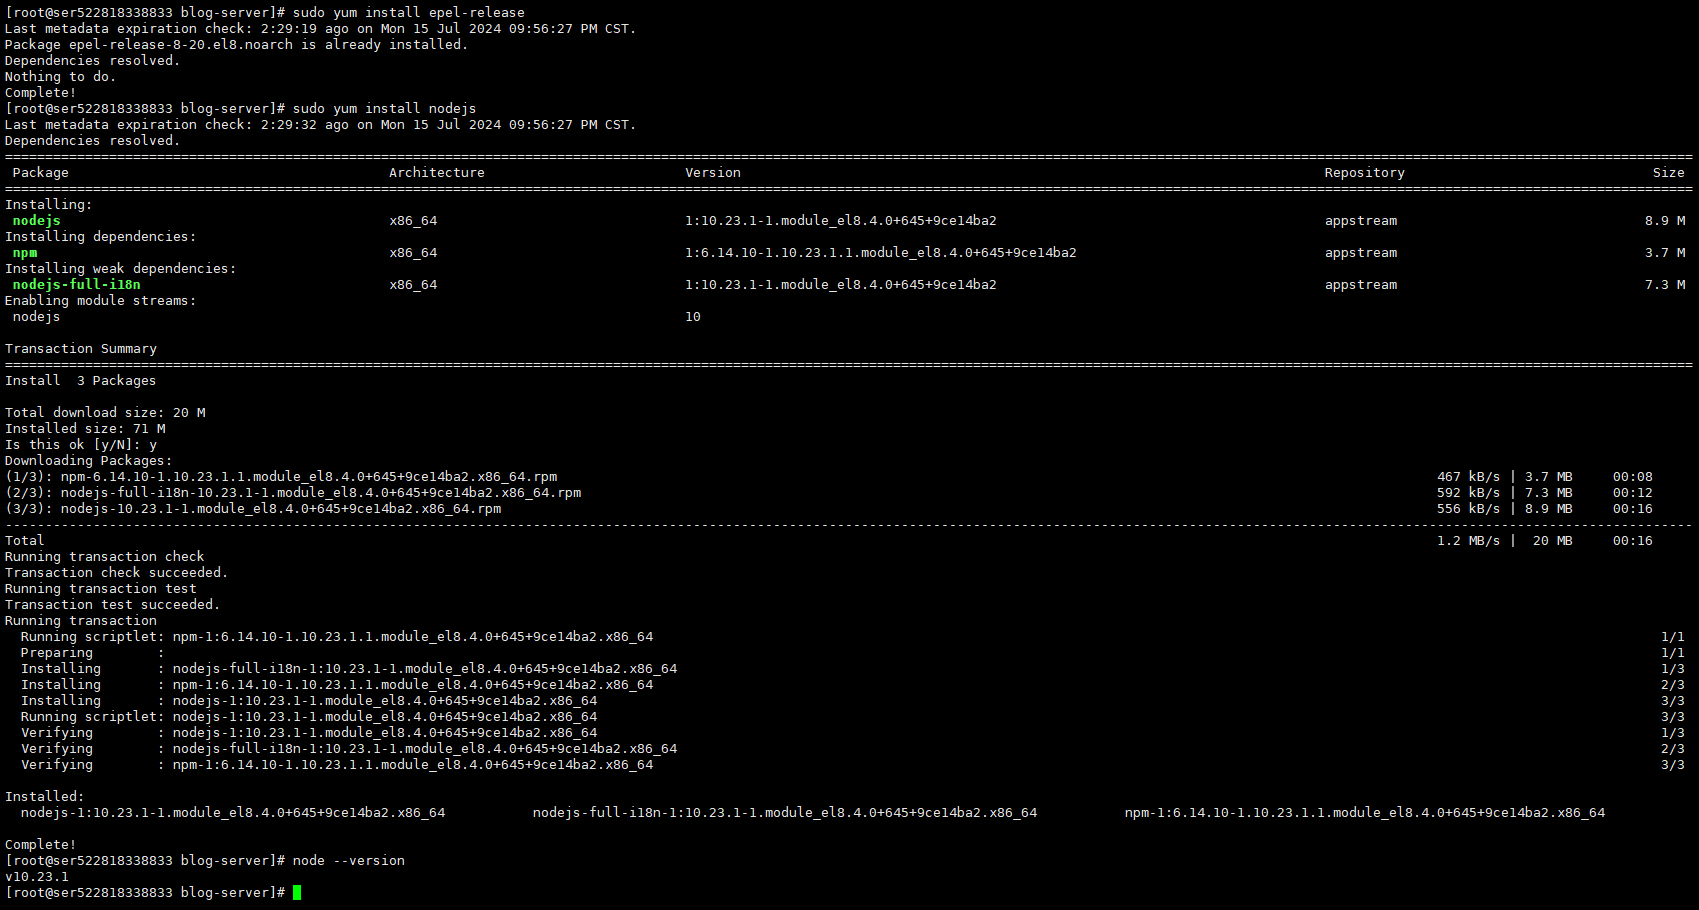Viewport: 1699px width, 910px height.
Task: Click the 'Total' row label under downloads
Action: [x=25, y=541]
